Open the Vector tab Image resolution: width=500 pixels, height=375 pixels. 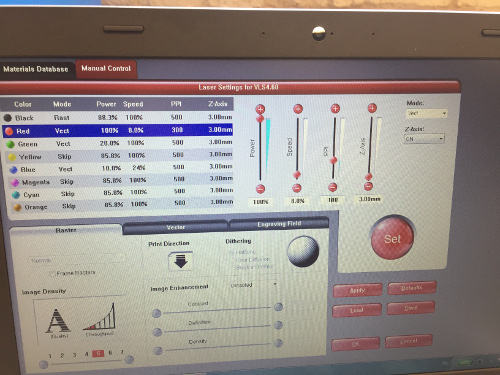[x=175, y=227]
